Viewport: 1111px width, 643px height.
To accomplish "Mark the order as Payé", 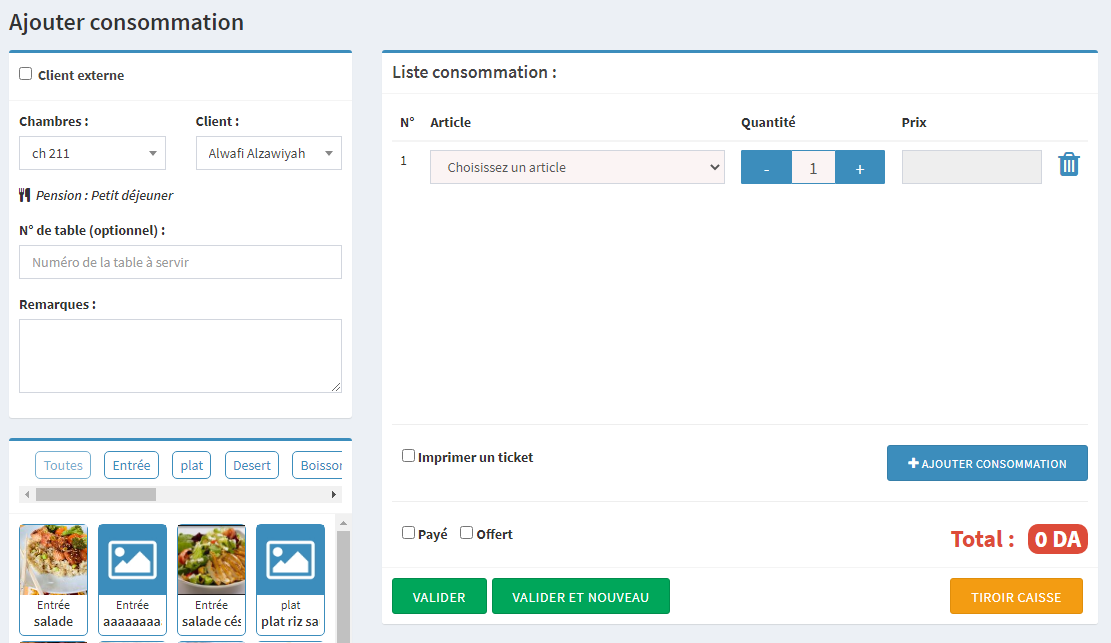I will pos(408,533).
